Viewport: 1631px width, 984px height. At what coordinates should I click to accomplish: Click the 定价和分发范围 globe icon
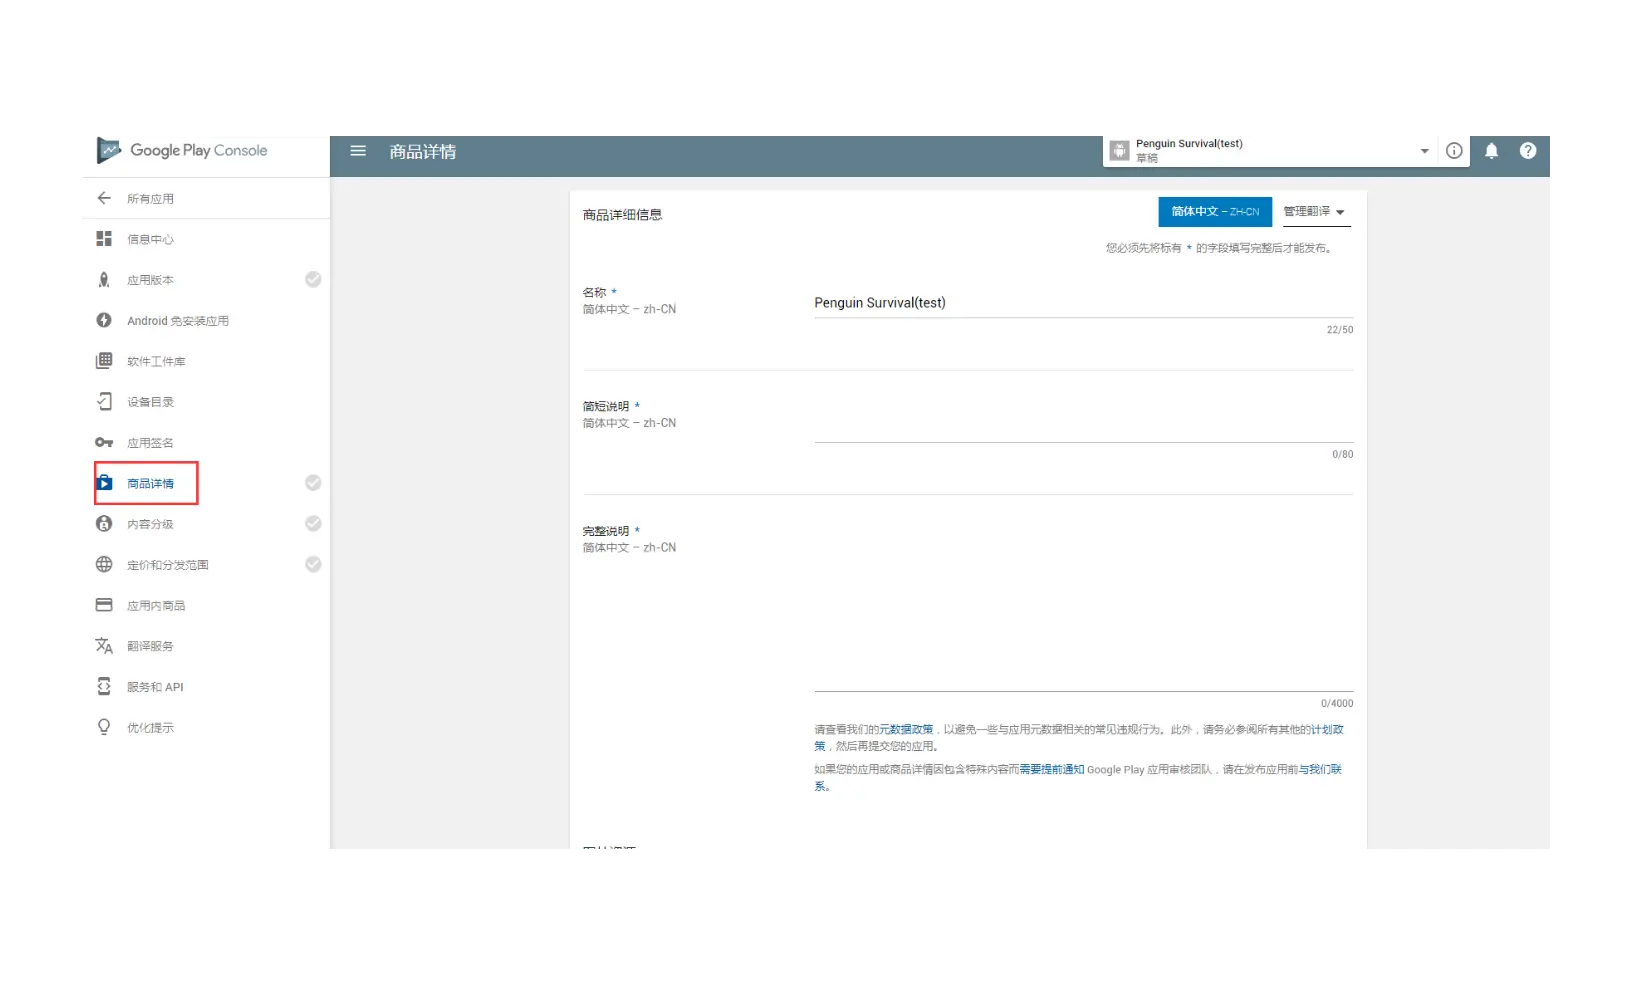[x=104, y=564]
